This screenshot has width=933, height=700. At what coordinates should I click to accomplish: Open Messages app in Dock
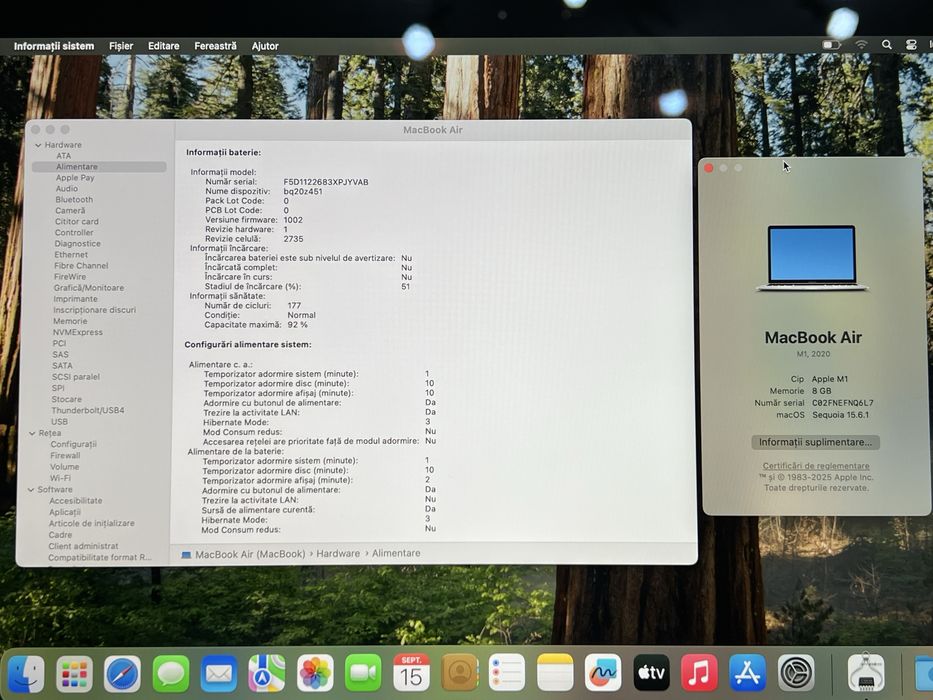pyautogui.click(x=171, y=674)
